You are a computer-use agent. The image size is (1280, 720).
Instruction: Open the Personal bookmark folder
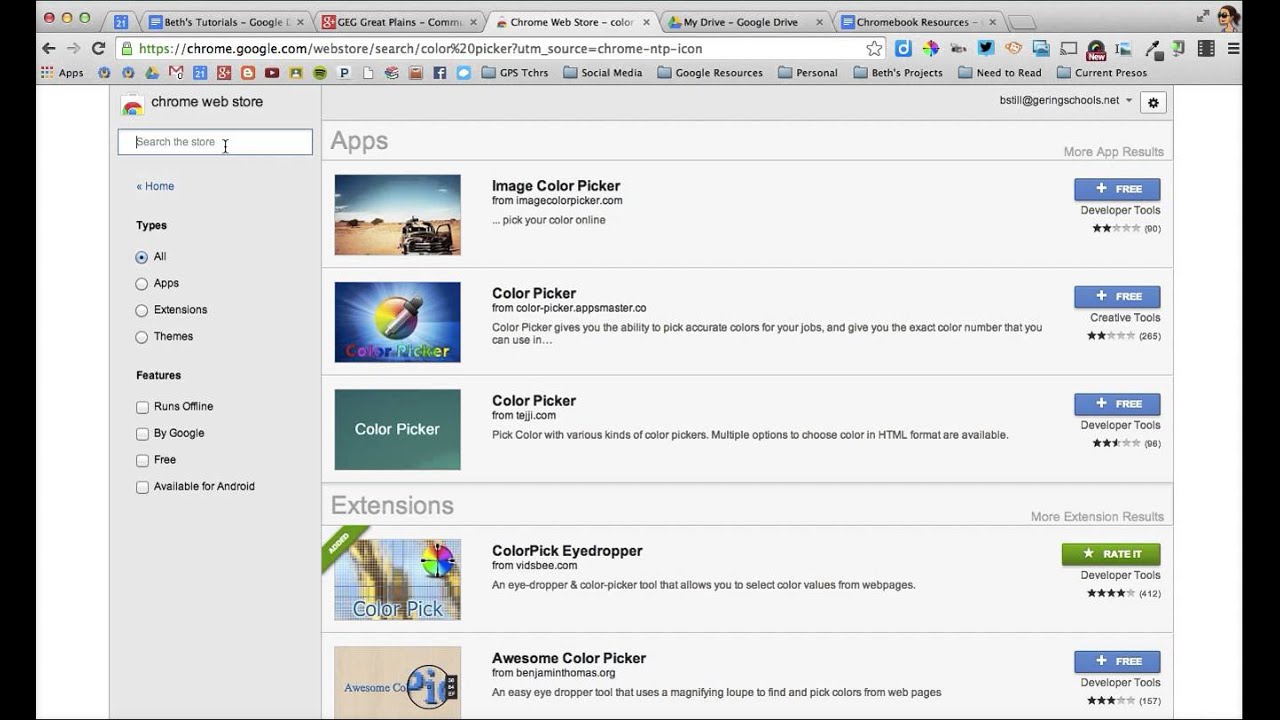[x=808, y=72]
